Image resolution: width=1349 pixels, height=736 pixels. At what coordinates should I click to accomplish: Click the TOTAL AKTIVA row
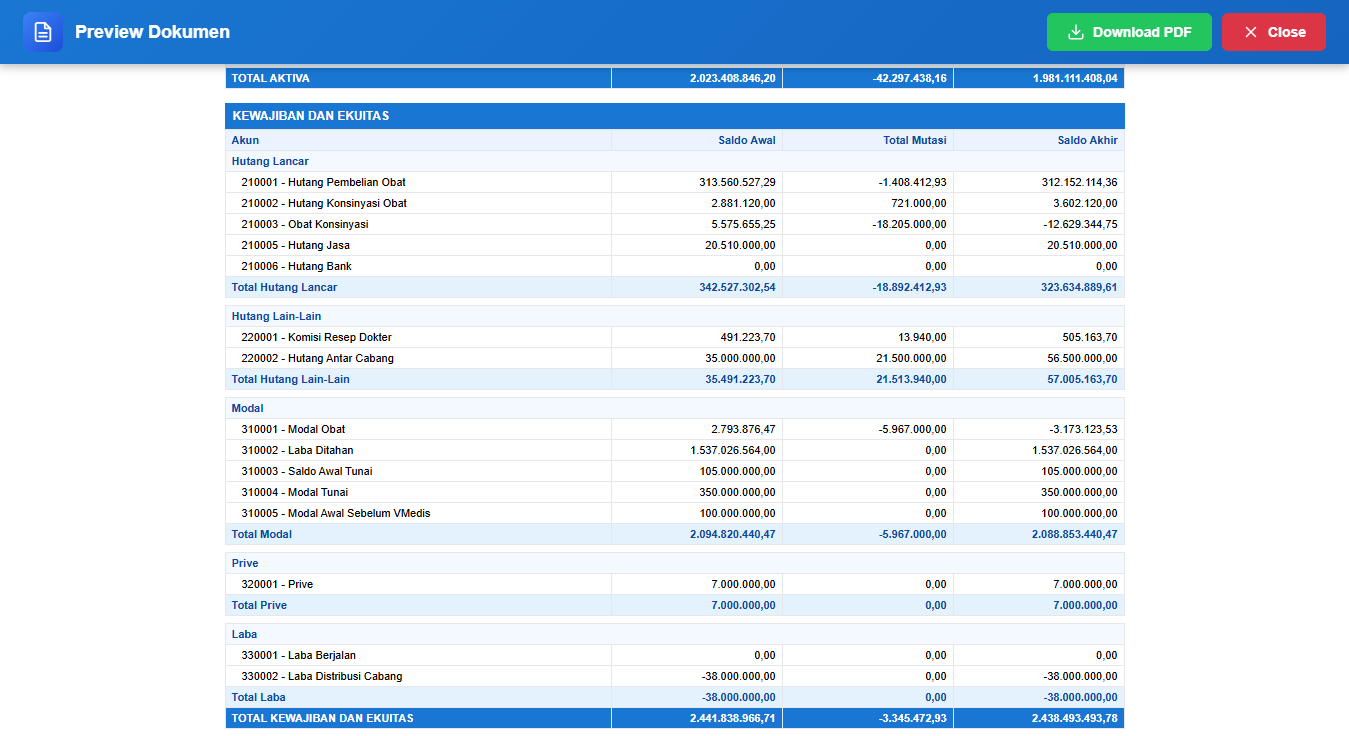pos(675,78)
